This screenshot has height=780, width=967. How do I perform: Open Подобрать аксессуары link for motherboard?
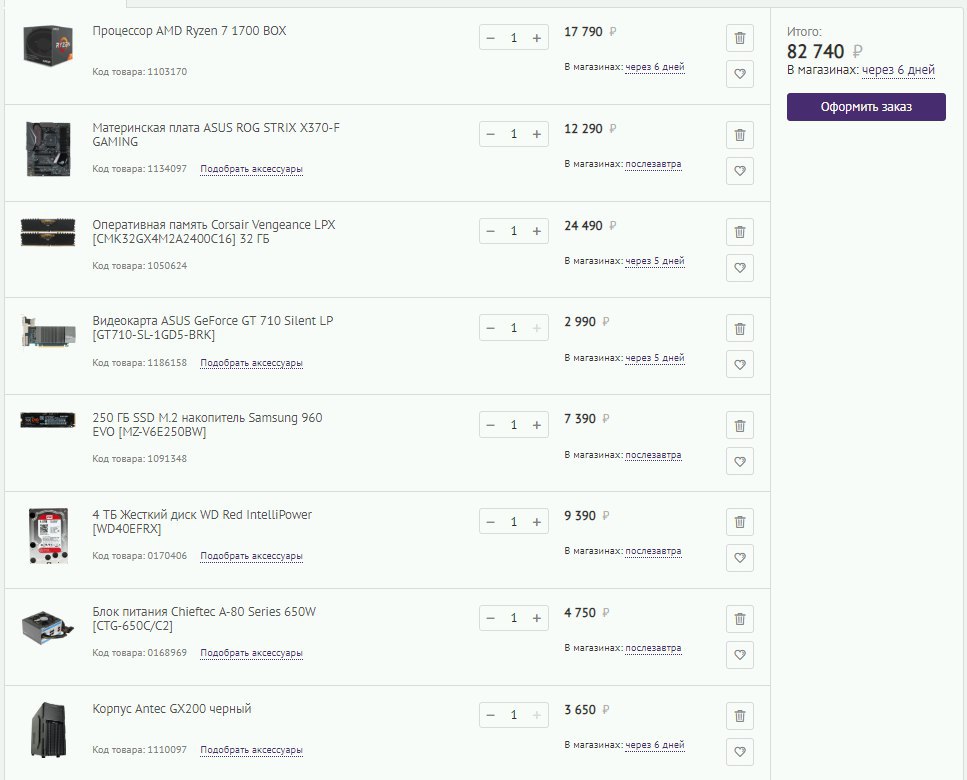click(252, 169)
